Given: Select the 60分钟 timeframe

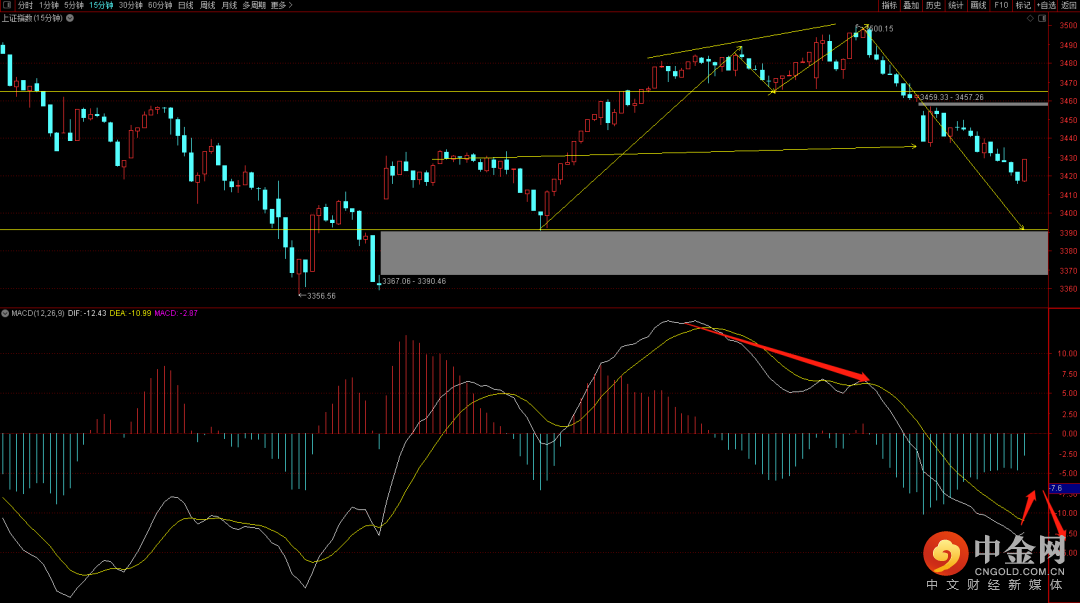Looking at the screenshot, I should coord(159,5).
